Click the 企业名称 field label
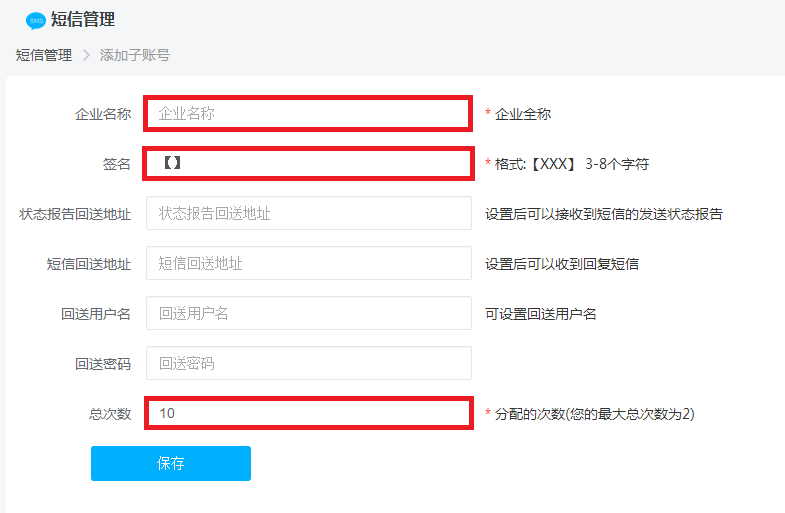785x513 pixels. coord(103,114)
